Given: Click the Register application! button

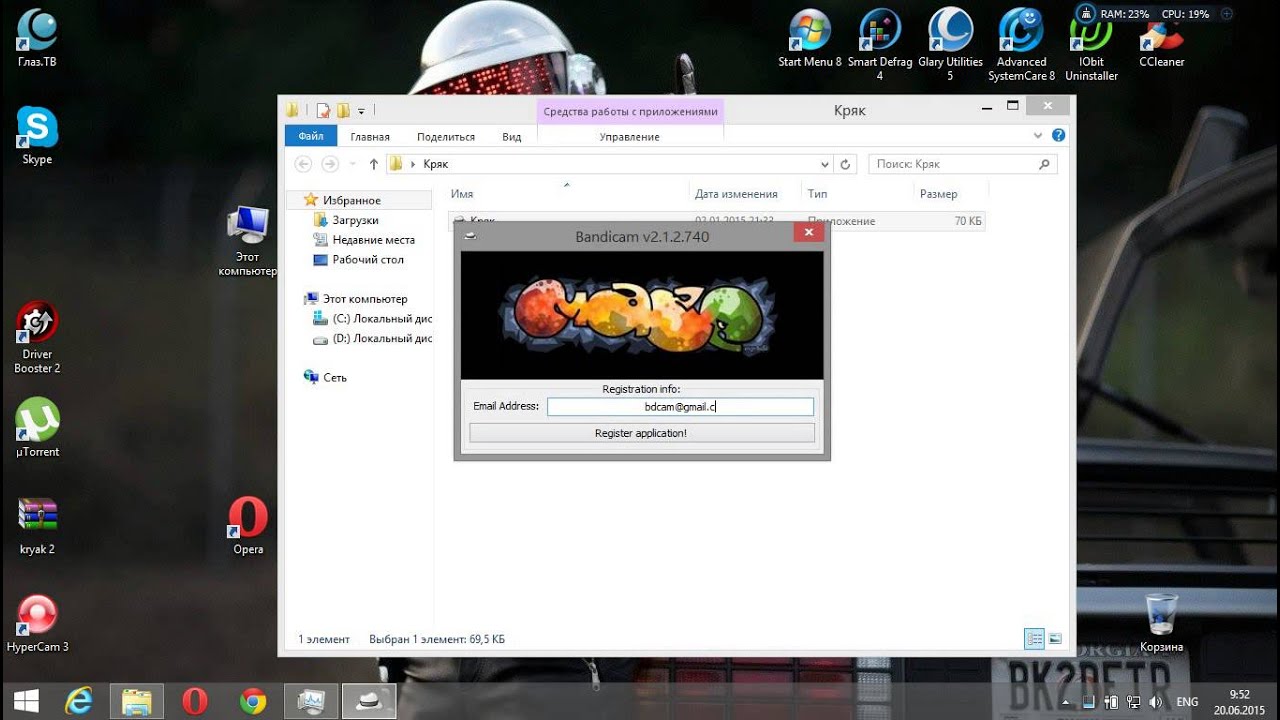Looking at the screenshot, I should [x=642, y=433].
